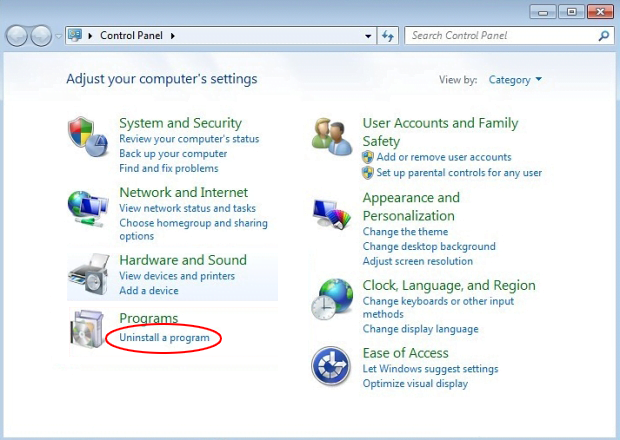The image size is (620, 440).
Task: Open Network and Internet heading link
Action: pyautogui.click(x=183, y=192)
